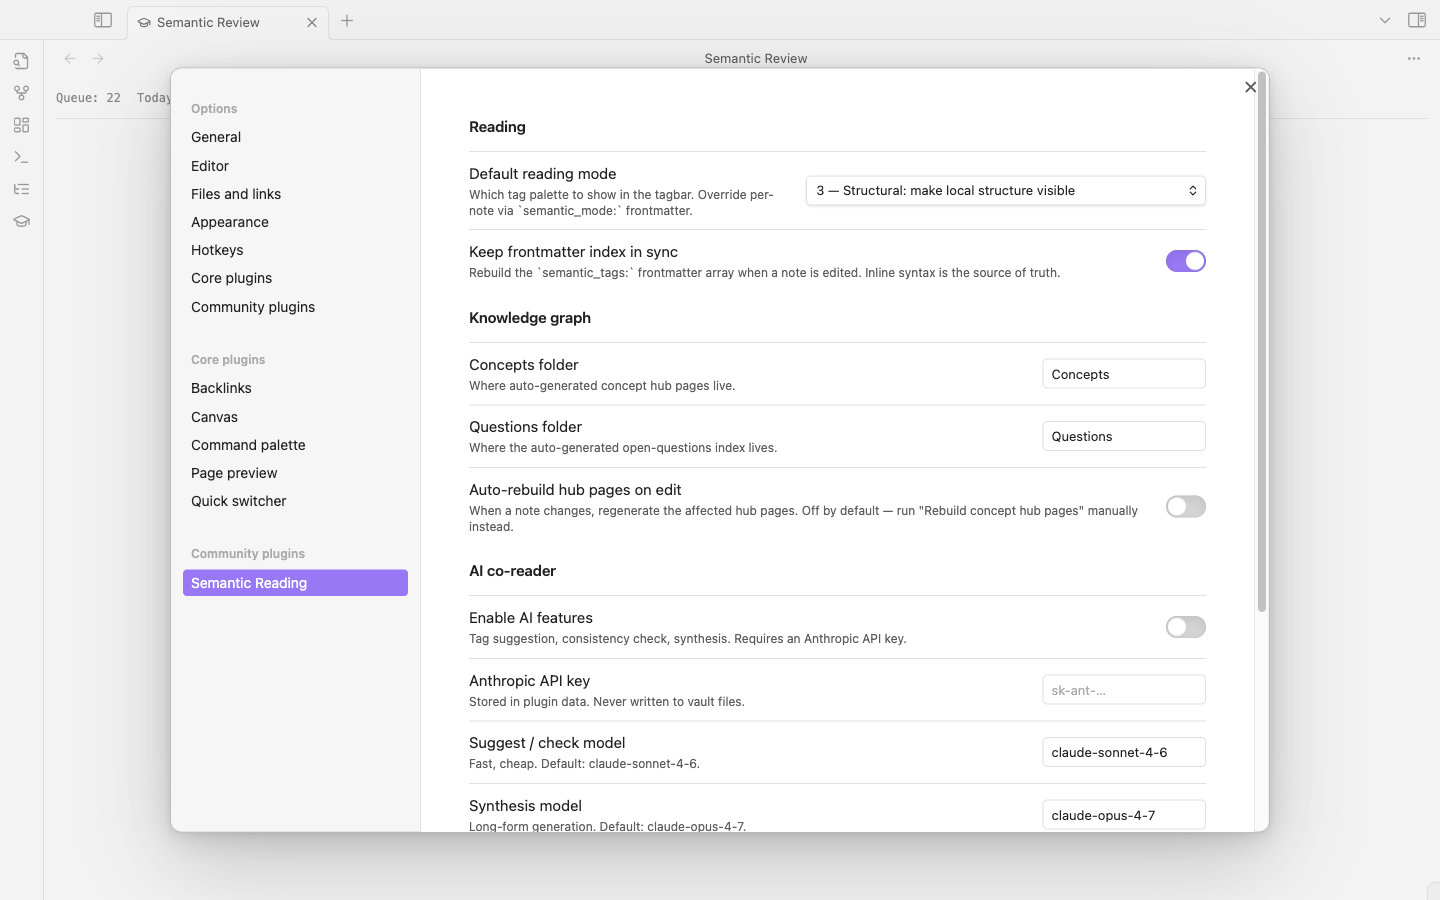
Task: Enable Auto-rebuild hub pages on edit
Action: click(x=1186, y=507)
